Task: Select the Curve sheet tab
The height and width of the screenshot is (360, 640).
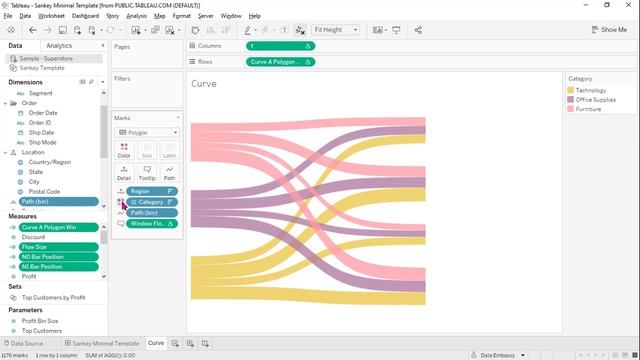Action: coord(156,343)
